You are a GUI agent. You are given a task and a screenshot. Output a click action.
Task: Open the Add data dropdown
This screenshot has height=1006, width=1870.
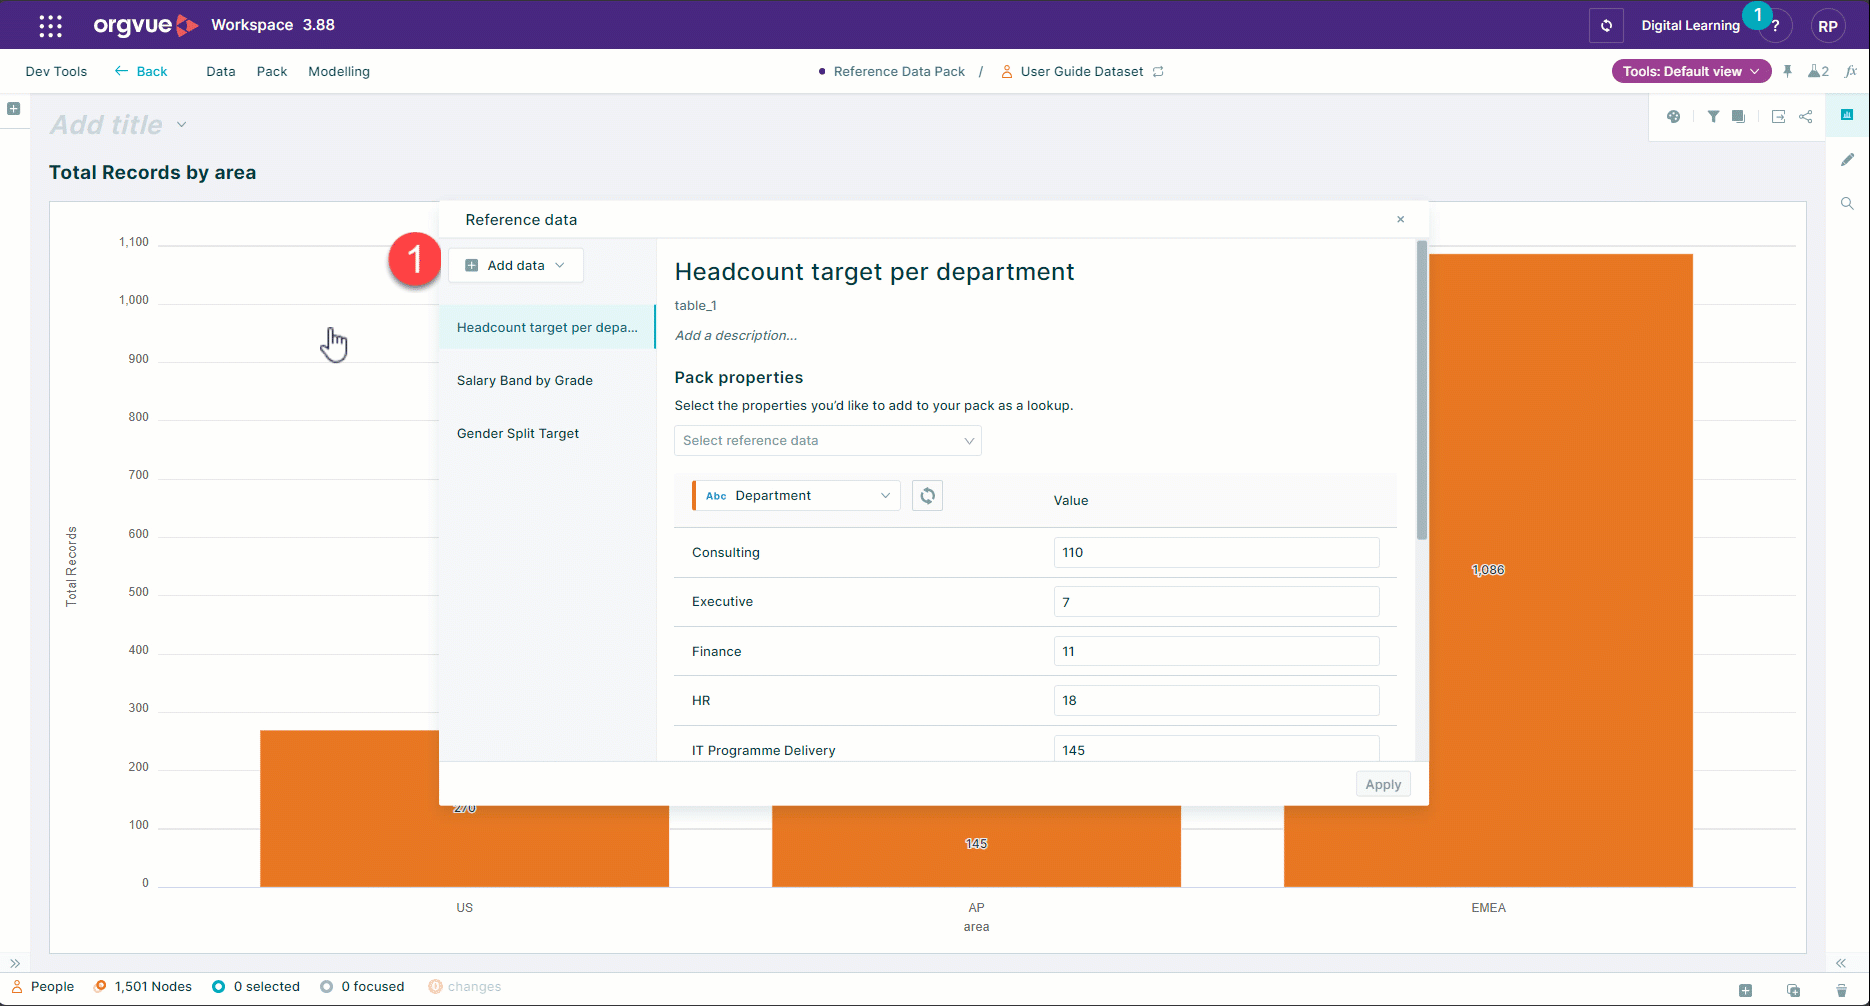(x=515, y=265)
